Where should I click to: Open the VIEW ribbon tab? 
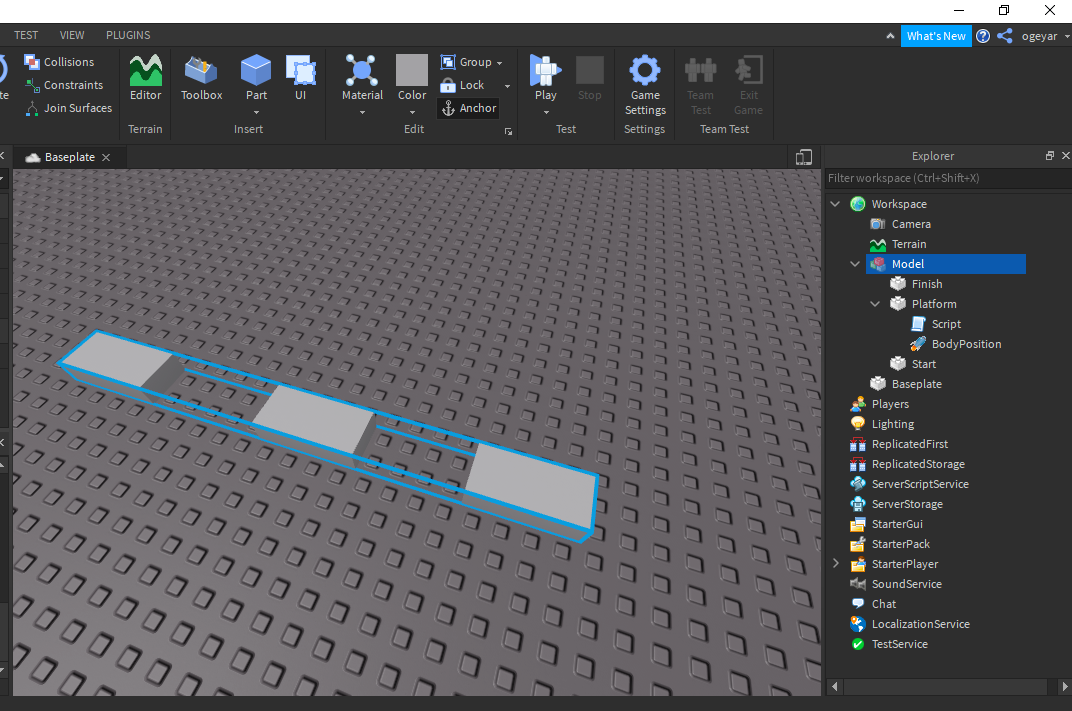click(x=72, y=35)
